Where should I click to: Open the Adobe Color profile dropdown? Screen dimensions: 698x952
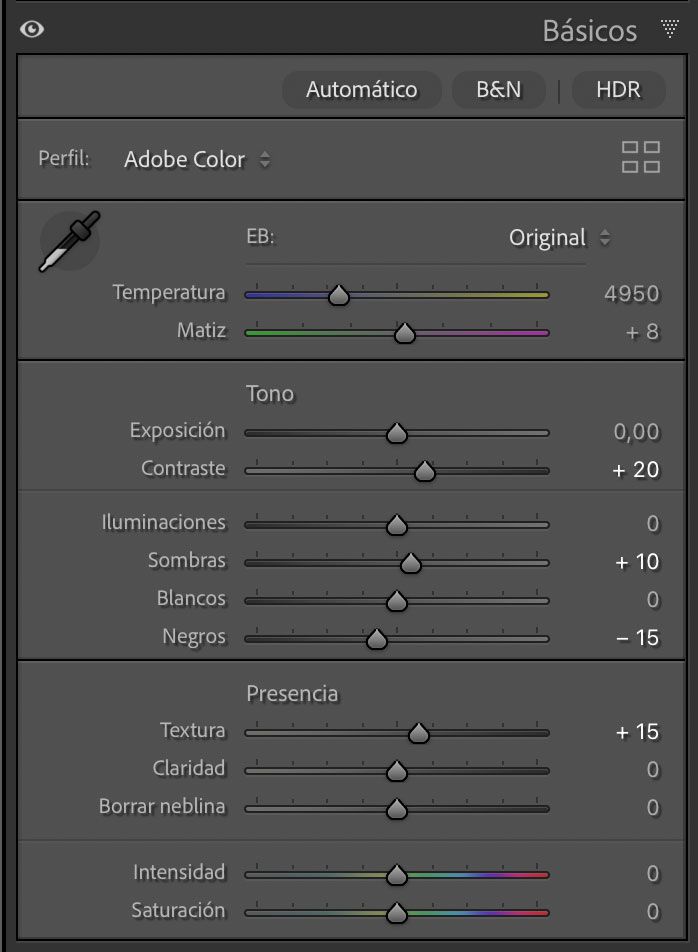coord(197,159)
